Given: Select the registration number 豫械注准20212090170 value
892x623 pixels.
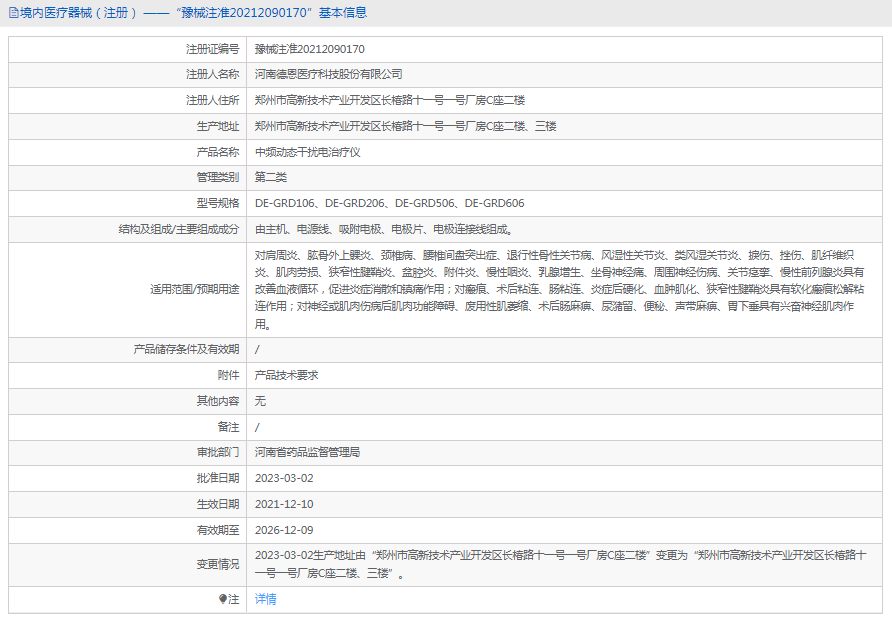Looking at the screenshot, I should (309, 49).
